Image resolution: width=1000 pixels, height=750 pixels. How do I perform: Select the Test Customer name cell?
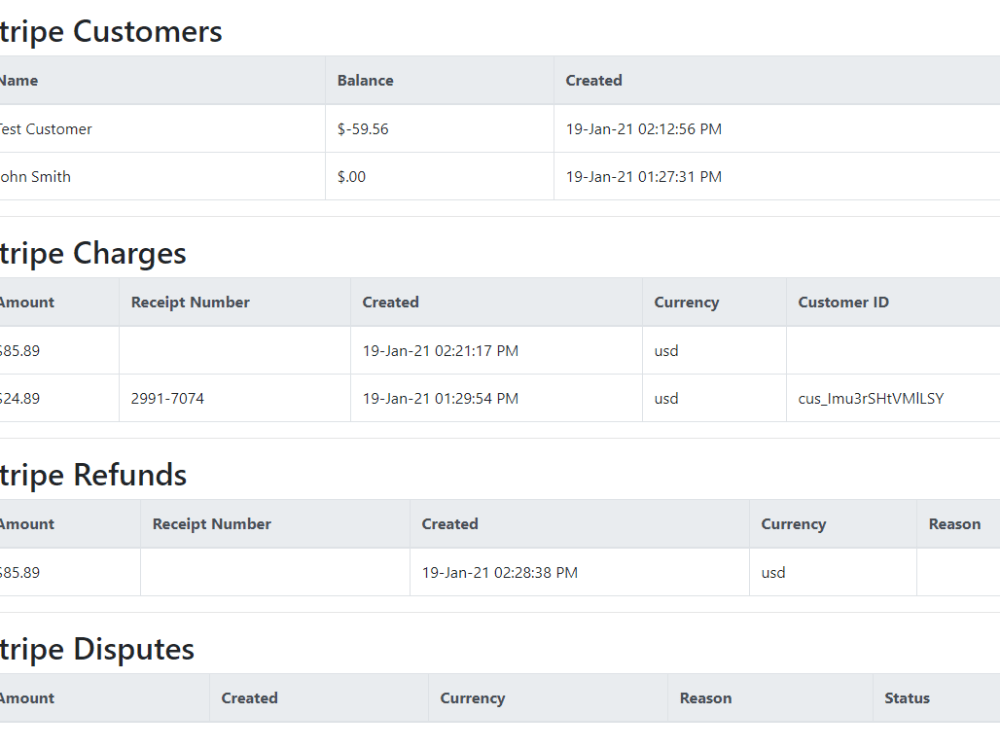(45, 129)
